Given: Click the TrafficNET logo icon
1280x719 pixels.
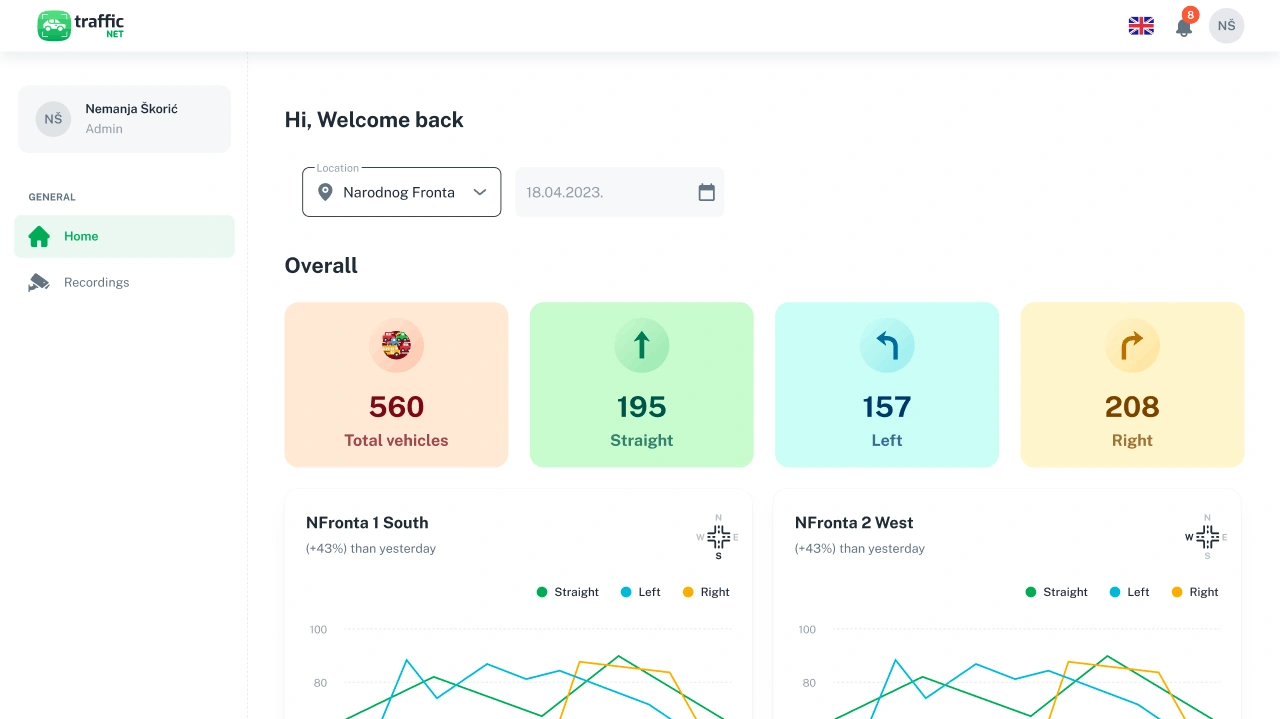Looking at the screenshot, I should (54, 26).
